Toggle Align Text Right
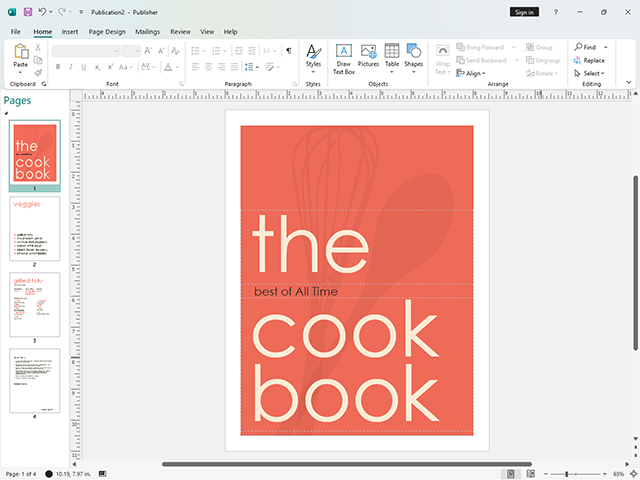Image resolution: width=640 pixels, height=480 pixels. click(222, 67)
